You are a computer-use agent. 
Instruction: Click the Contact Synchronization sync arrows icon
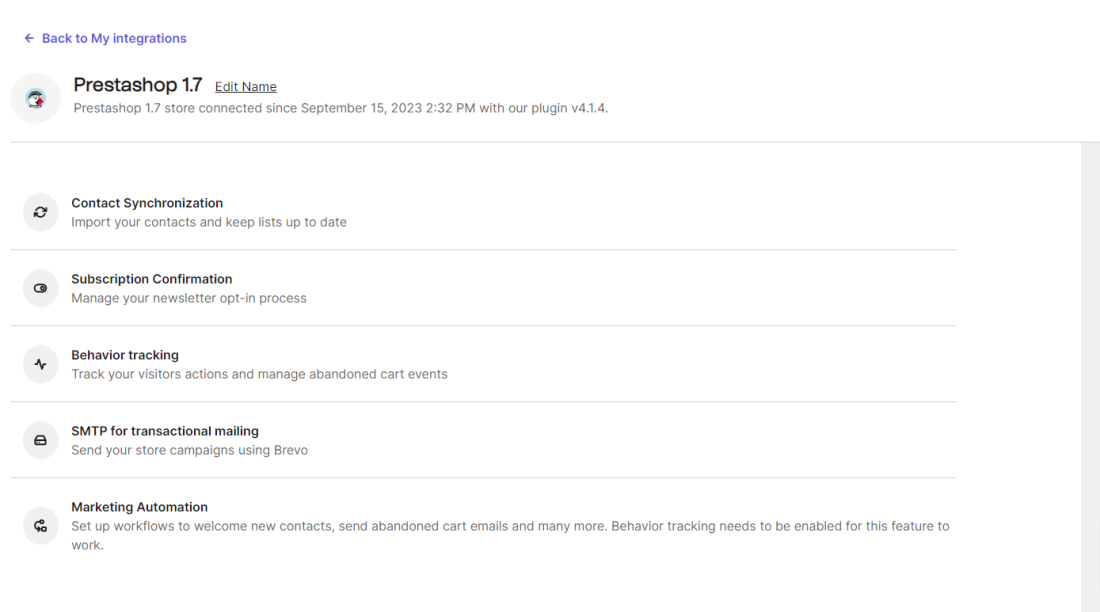click(x=40, y=212)
